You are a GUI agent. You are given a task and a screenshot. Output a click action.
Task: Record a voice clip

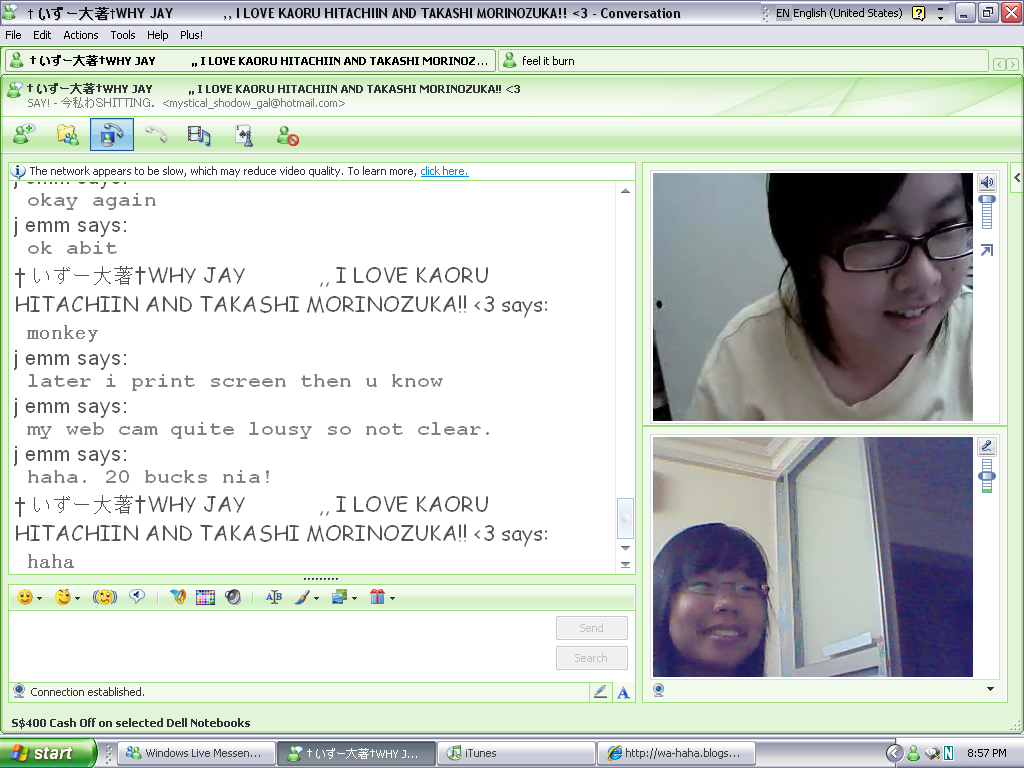pyautogui.click(x=136, y=596)
